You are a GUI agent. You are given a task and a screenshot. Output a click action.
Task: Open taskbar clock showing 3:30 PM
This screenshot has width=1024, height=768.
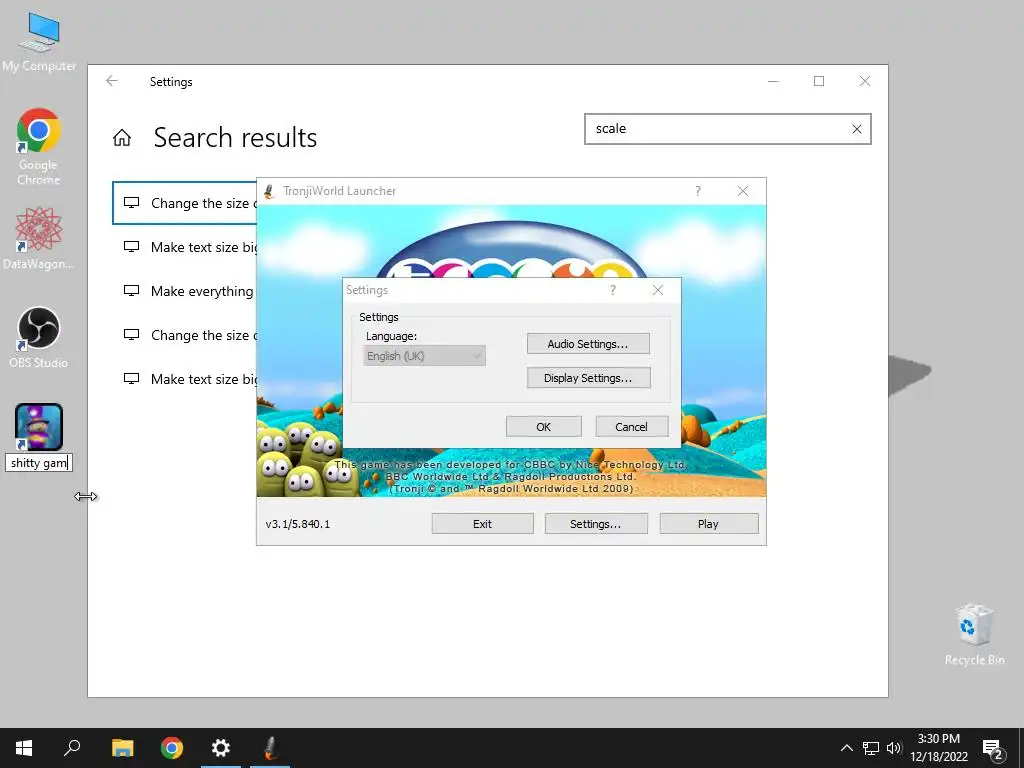coord(939,748)
